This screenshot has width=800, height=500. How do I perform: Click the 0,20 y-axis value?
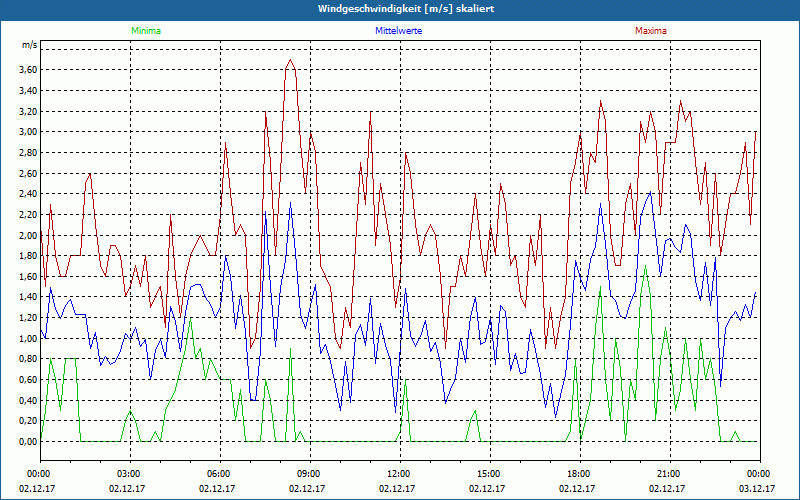point(28,421)
